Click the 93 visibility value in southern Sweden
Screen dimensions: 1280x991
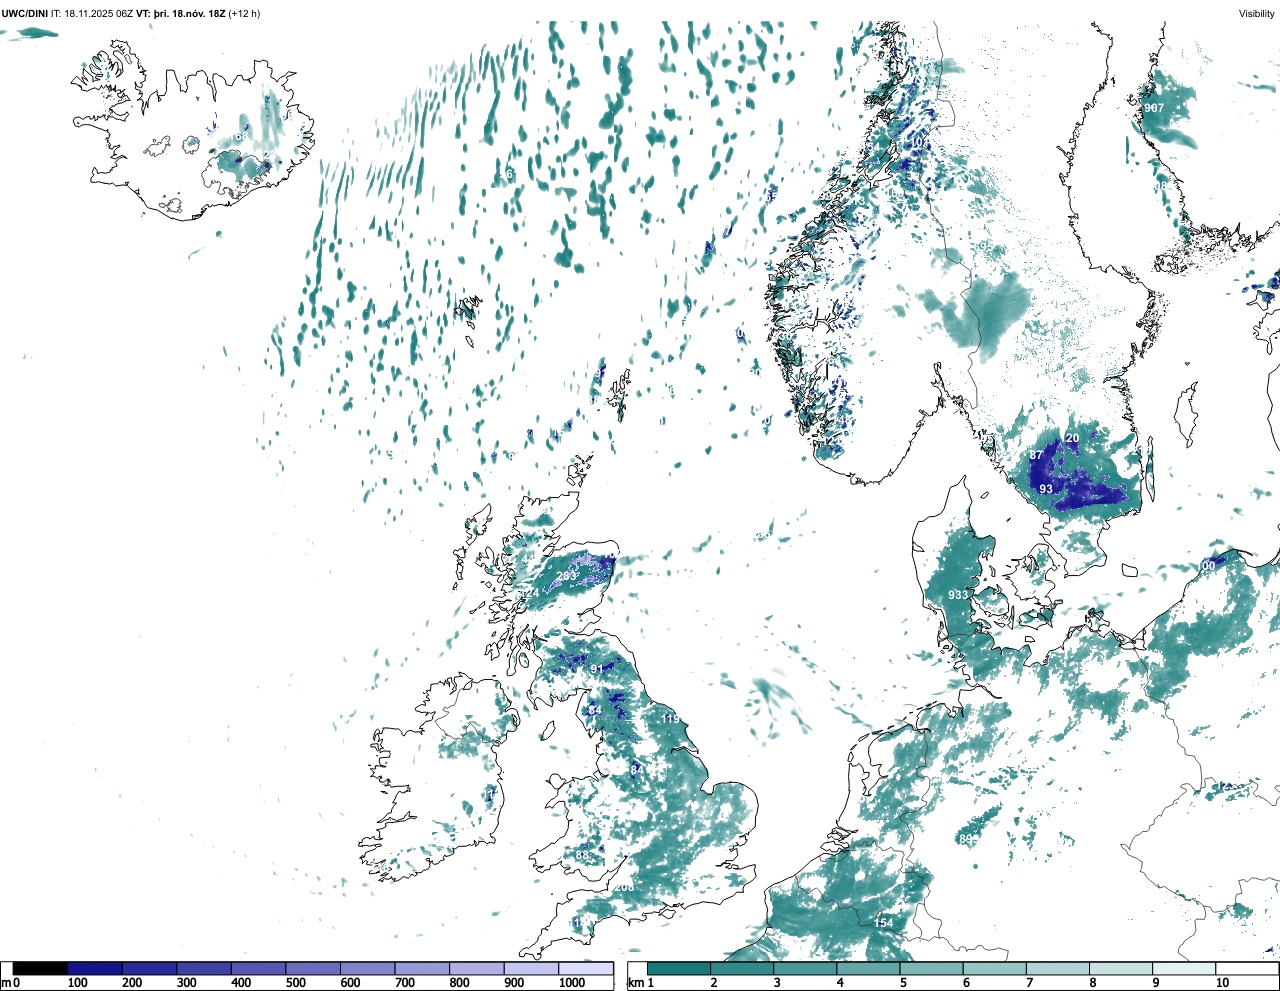[x=1046, y=489]
